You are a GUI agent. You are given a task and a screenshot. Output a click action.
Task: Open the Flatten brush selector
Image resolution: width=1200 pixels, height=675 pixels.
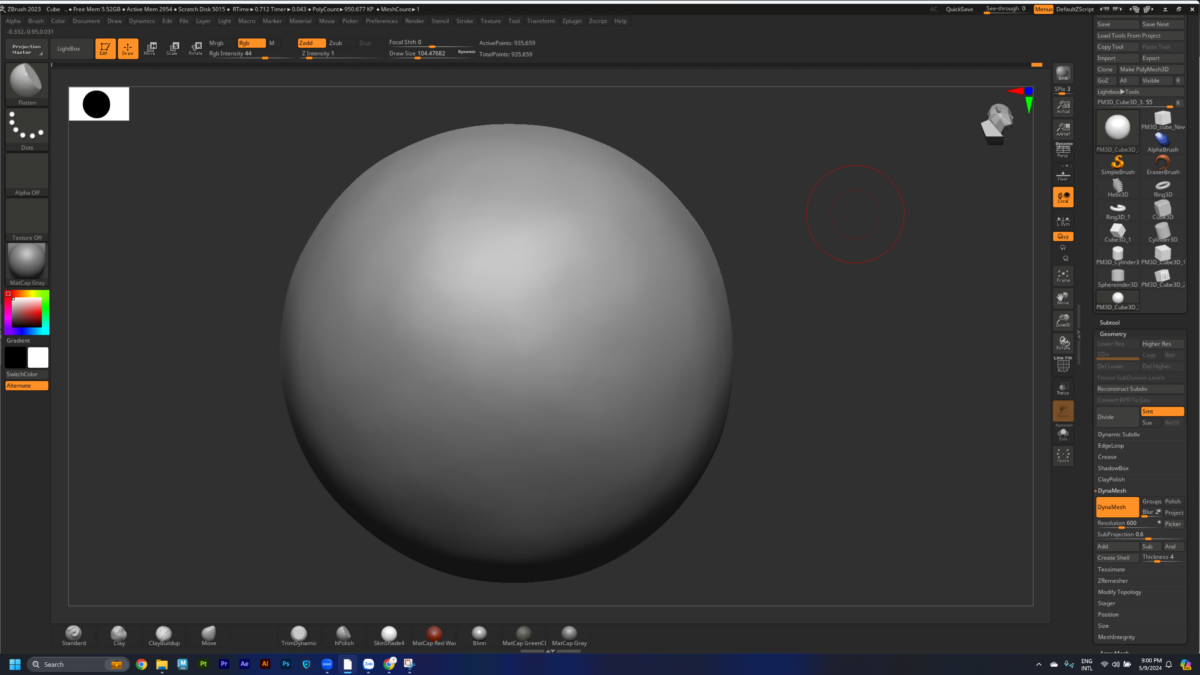pos(27,84)
